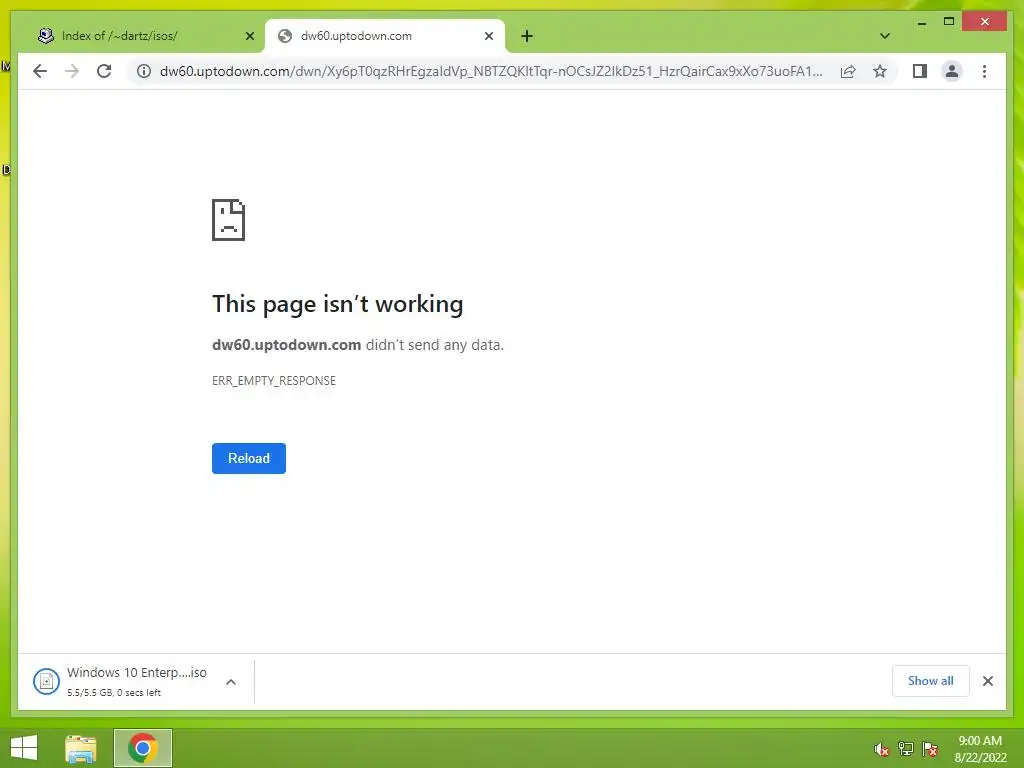Open the Action Center flag icon

[x=930, y=749]
